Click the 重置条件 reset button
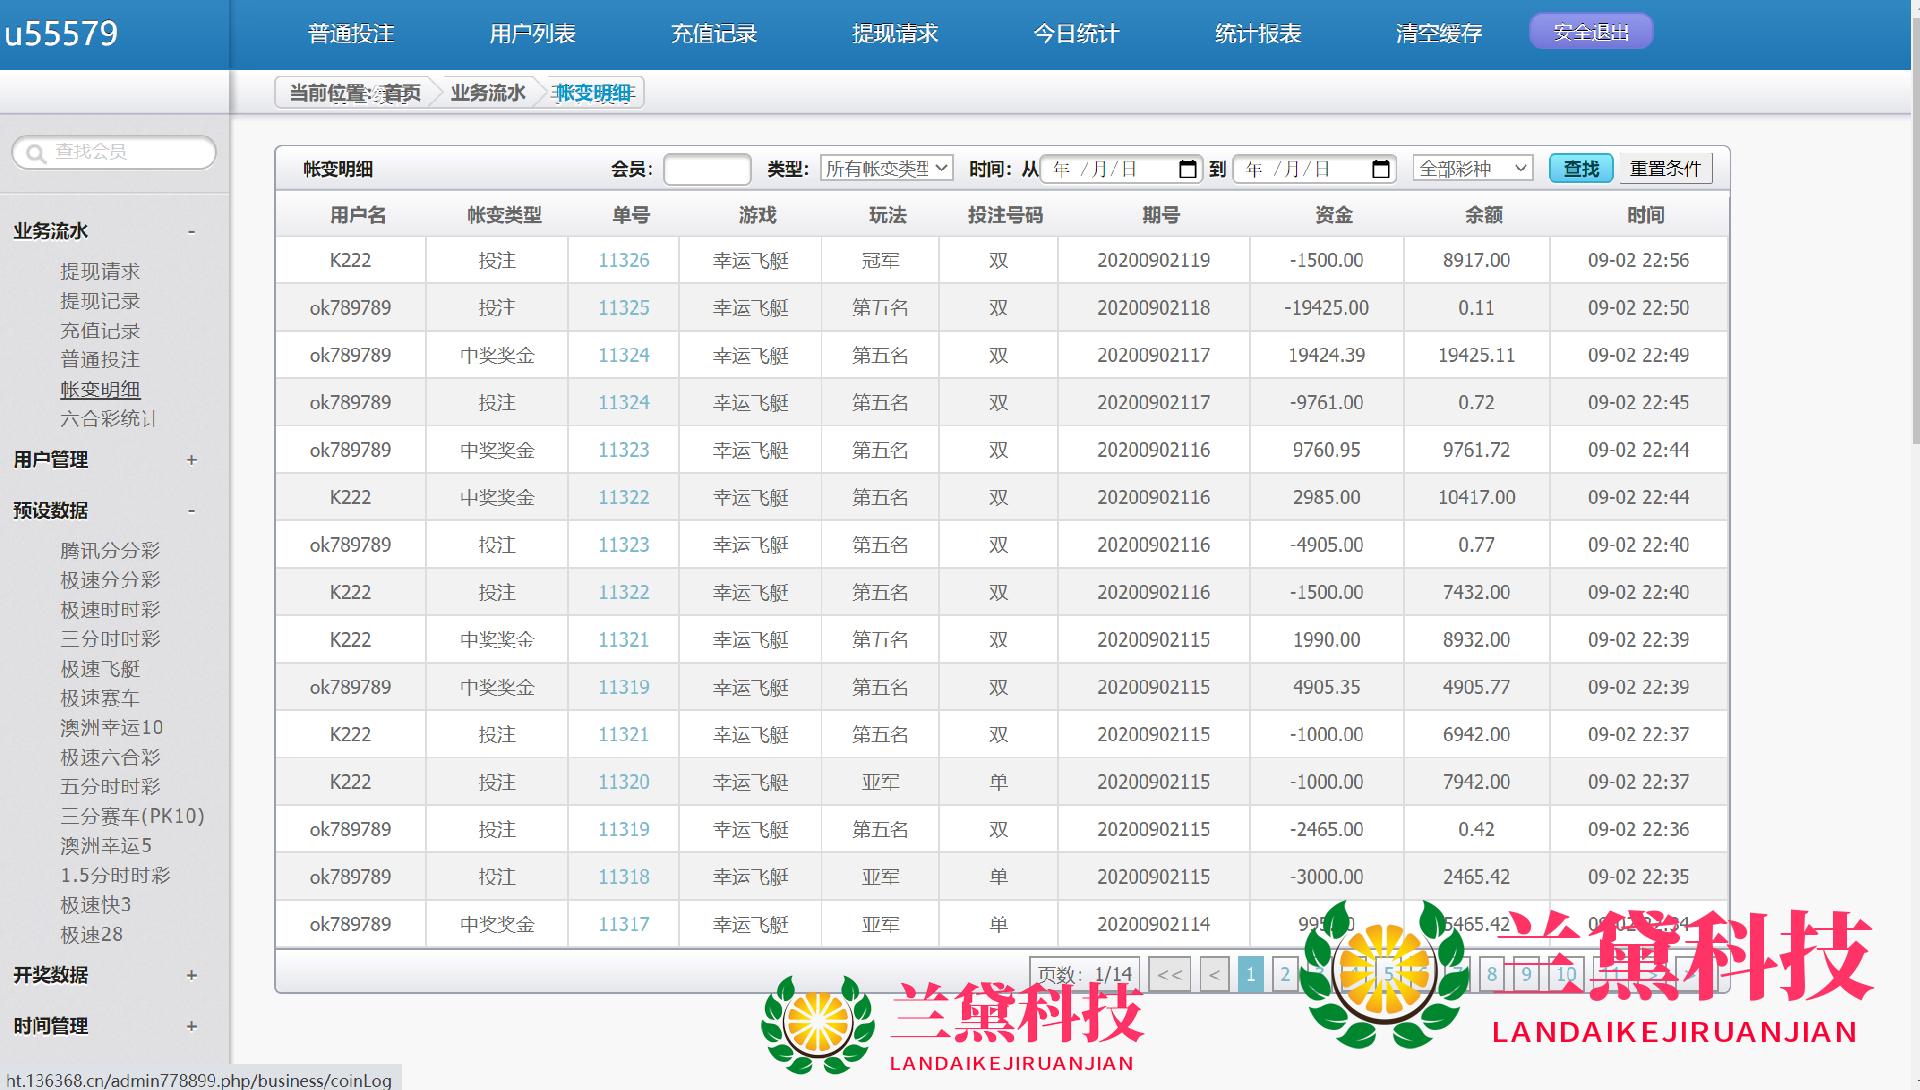The height and width of the screenshot is (1090, 1920). tap(1665, 169)
